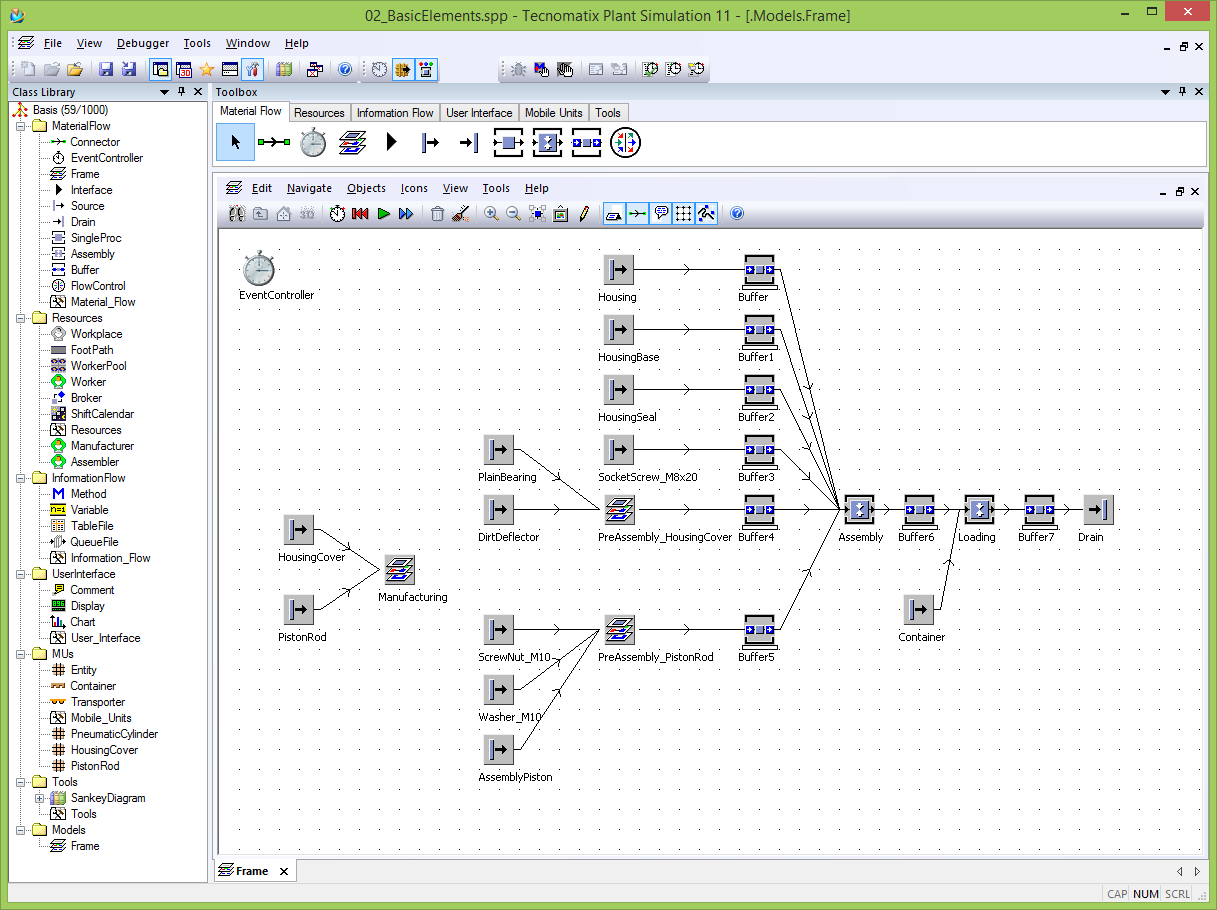1217x910 pixels.
Task: Select the Frame object icon in the Toolbox
Action: [x=352, y=143]
